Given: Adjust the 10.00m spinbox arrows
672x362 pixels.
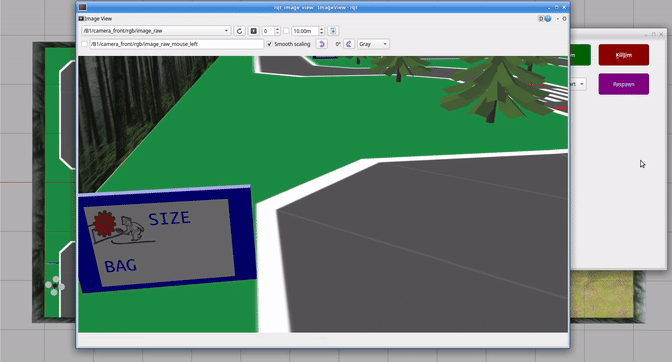Looking at the screenshot, I should click(321, 31).
